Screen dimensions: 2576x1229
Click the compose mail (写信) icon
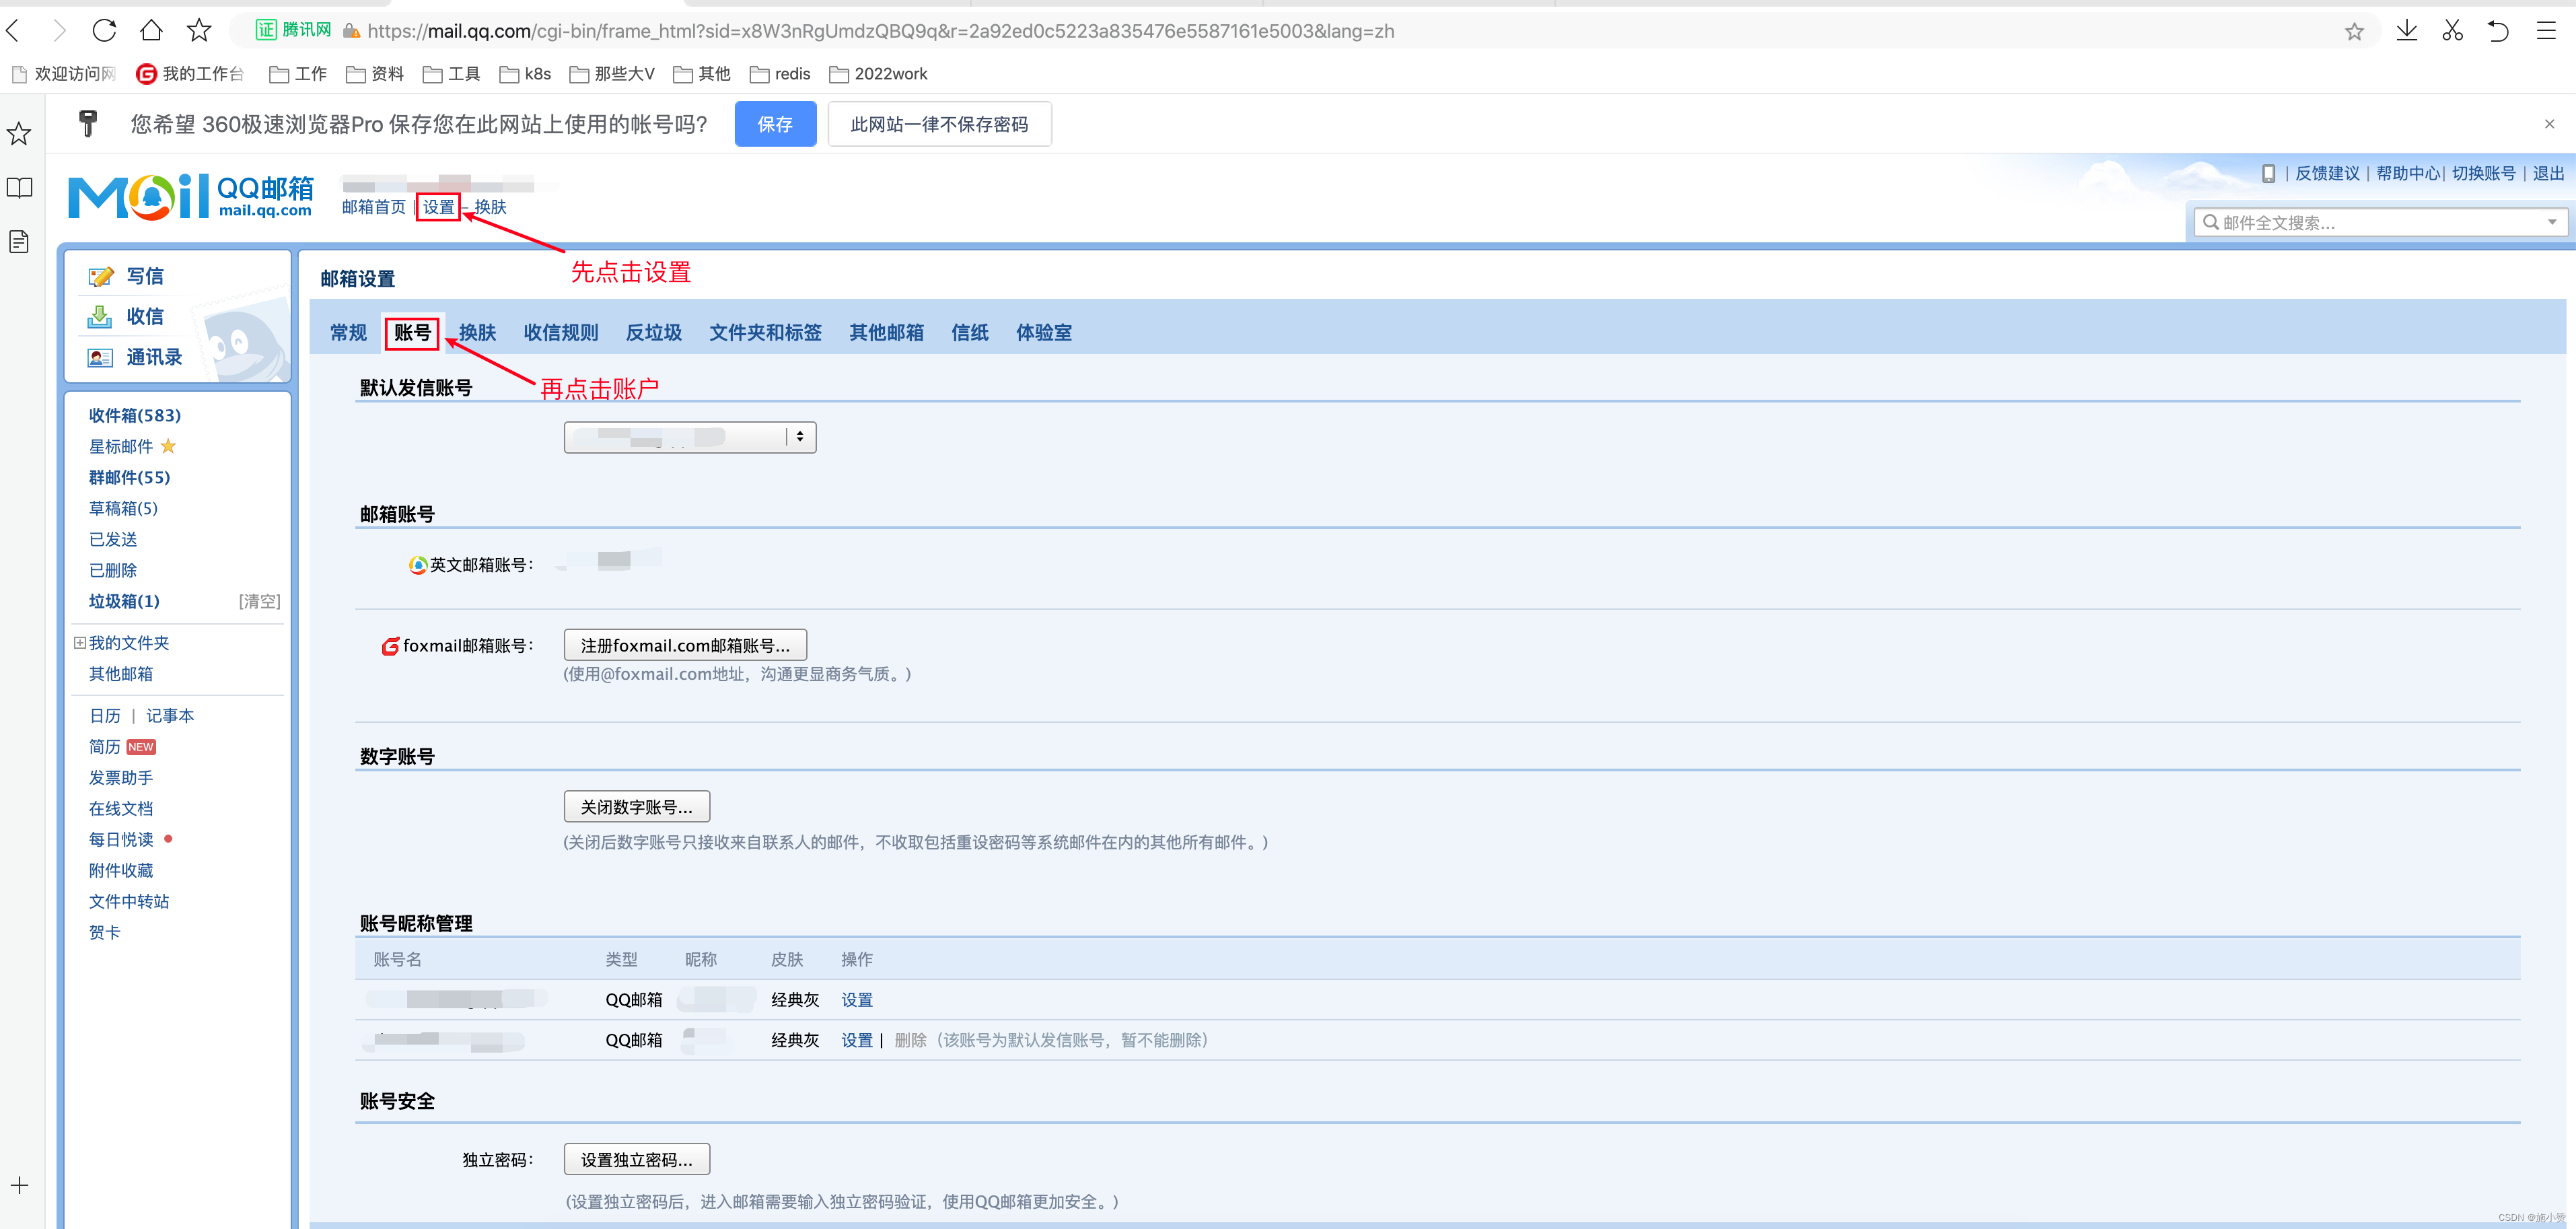[x=100, y=276]
